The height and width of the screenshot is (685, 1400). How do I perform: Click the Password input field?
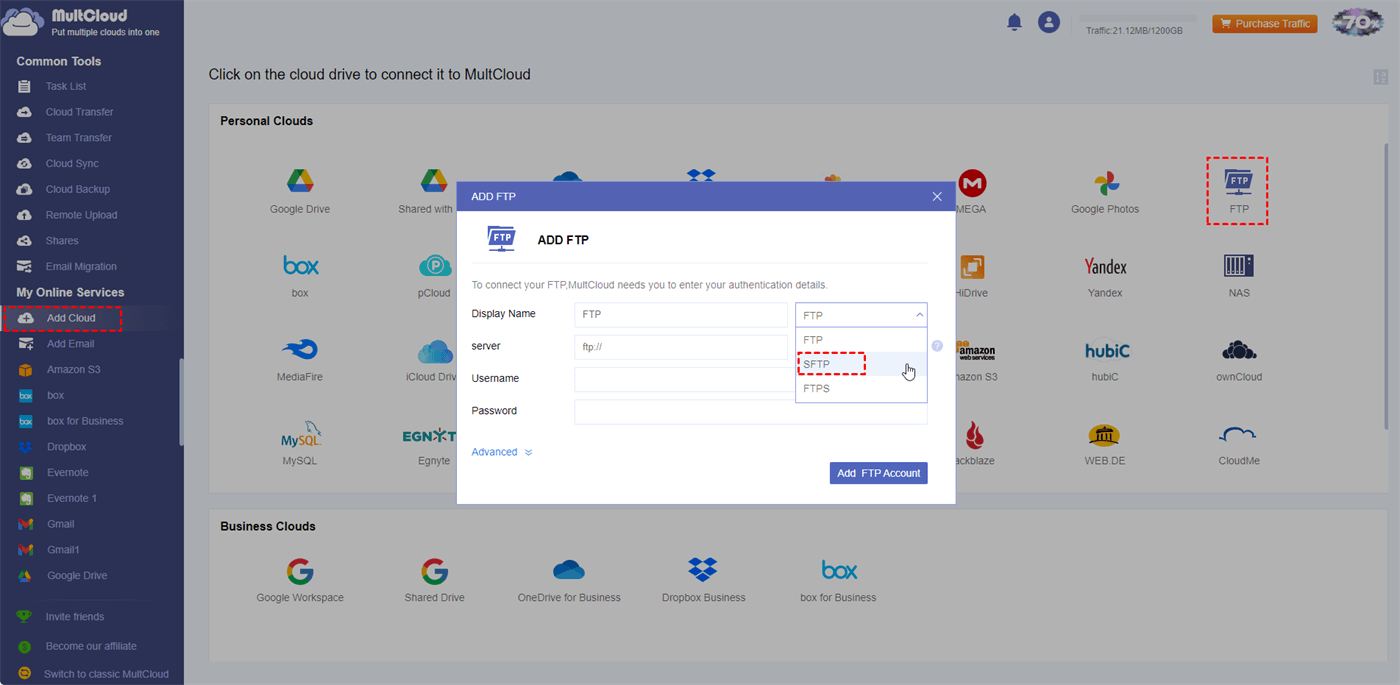tap(751, 412)
